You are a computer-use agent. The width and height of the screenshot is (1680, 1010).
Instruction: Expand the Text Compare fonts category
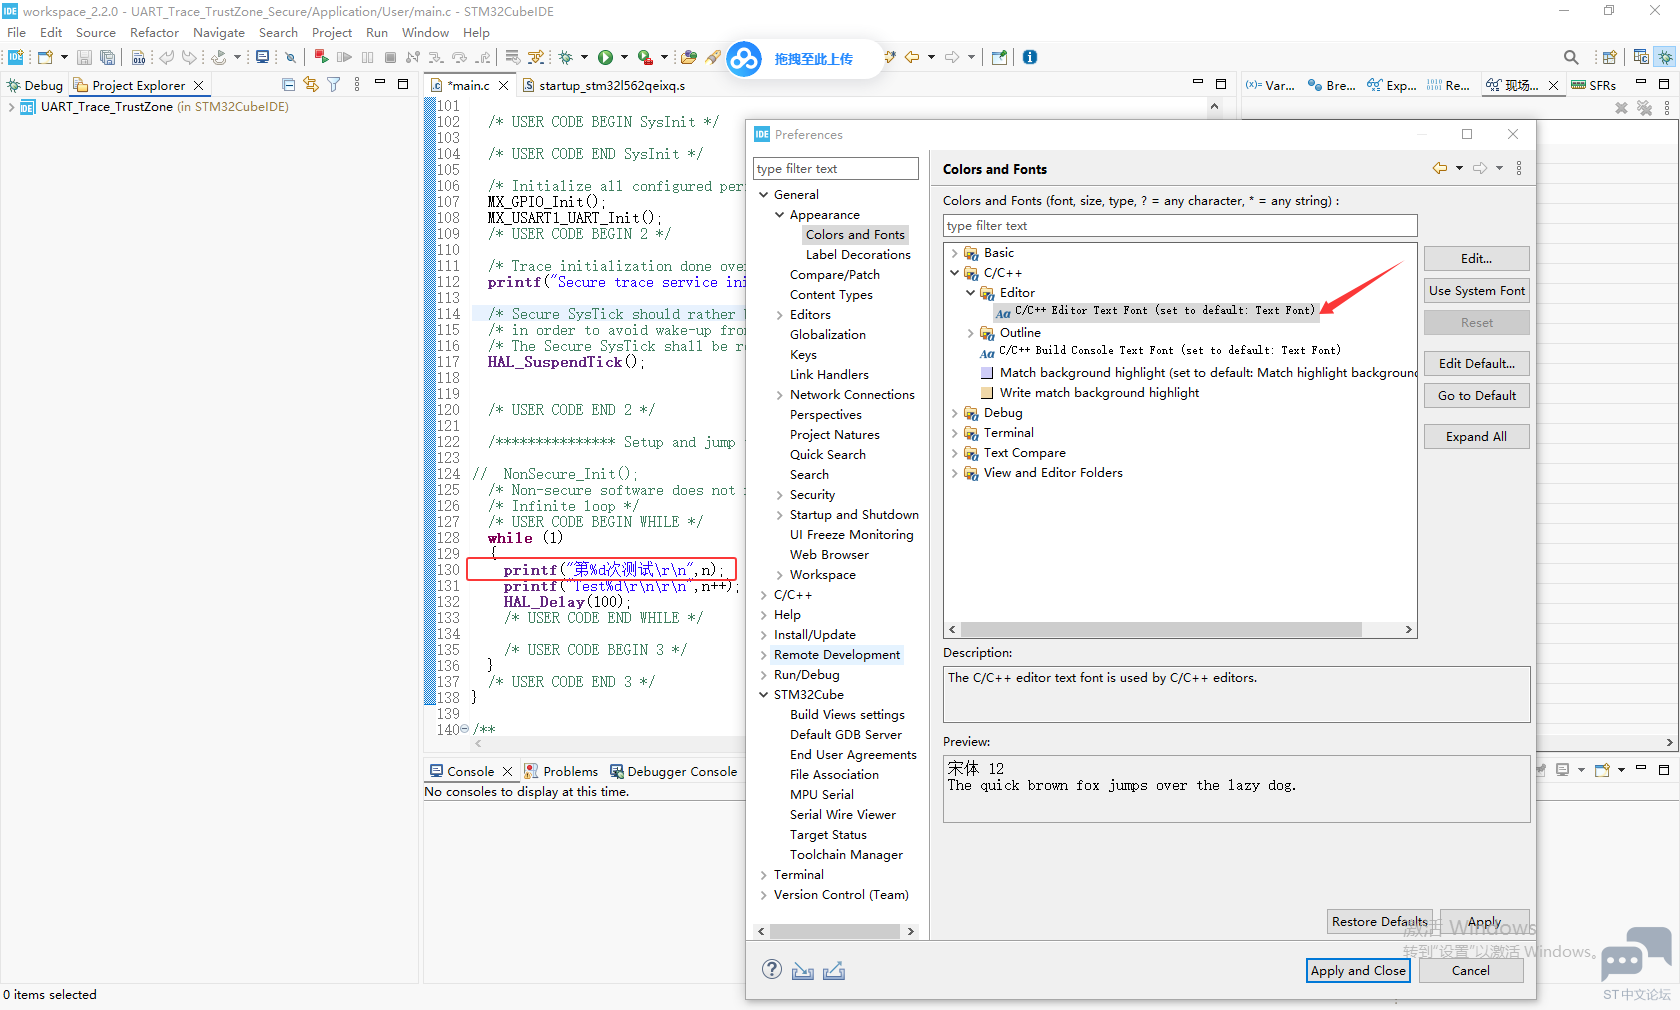tap(954, 453)
